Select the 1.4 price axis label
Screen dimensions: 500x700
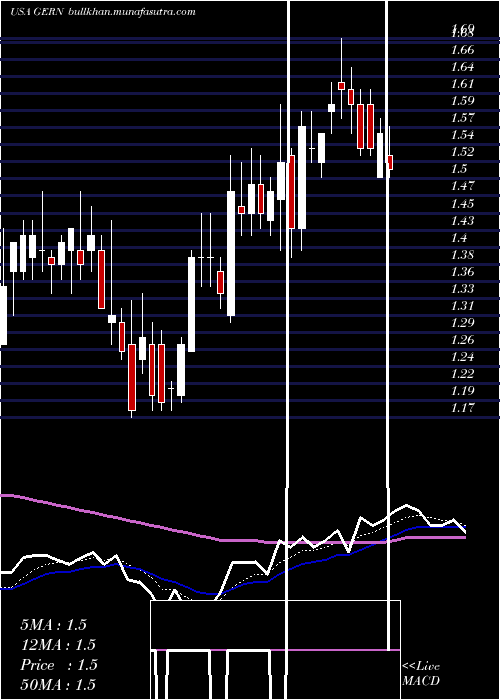tap(460, 238)
